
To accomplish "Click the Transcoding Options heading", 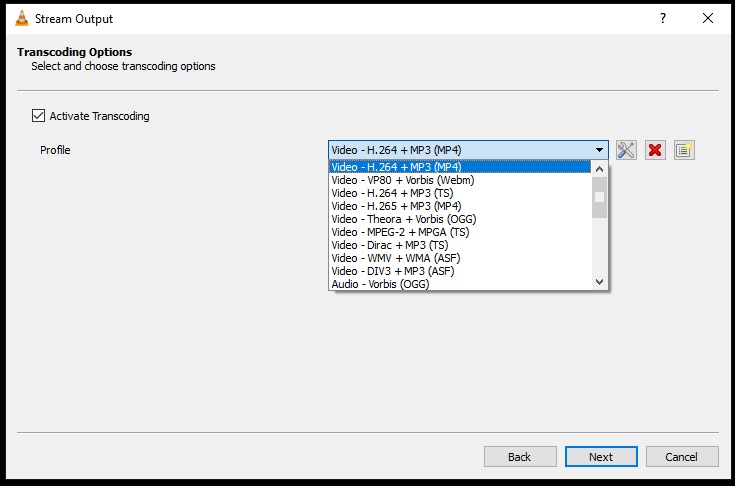I will click(75, 52).
